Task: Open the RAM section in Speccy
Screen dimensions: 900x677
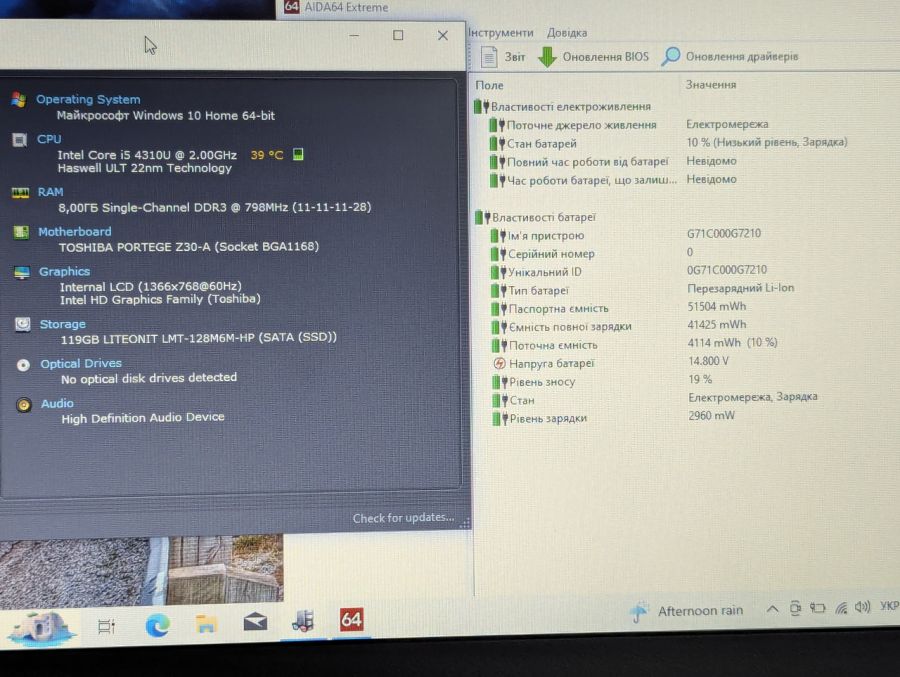Action: [51, 192]
